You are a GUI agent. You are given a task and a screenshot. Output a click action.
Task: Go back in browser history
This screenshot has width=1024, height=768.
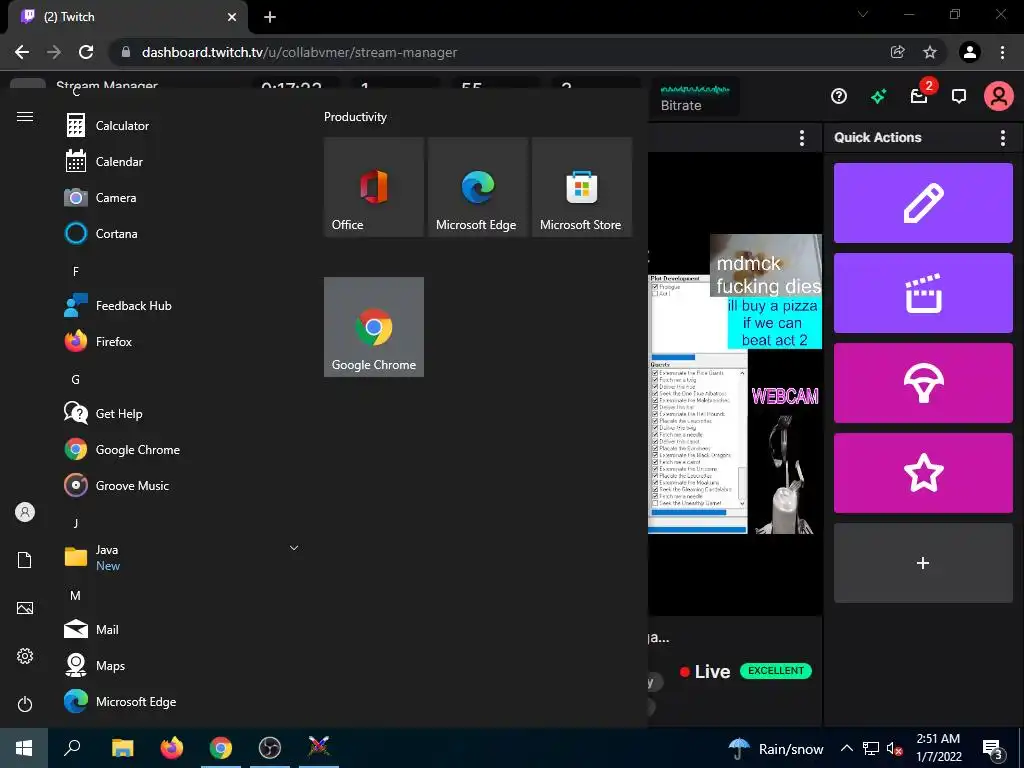coord(22,52)
